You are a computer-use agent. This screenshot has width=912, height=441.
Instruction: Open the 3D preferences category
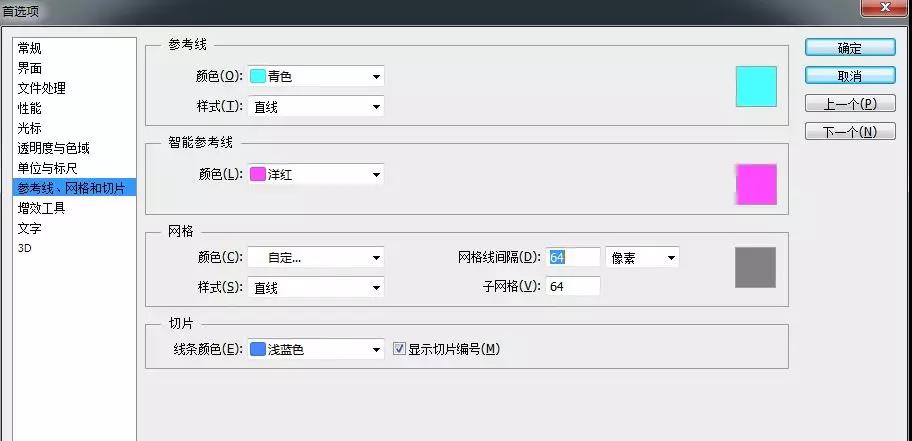tap(74, 248)
